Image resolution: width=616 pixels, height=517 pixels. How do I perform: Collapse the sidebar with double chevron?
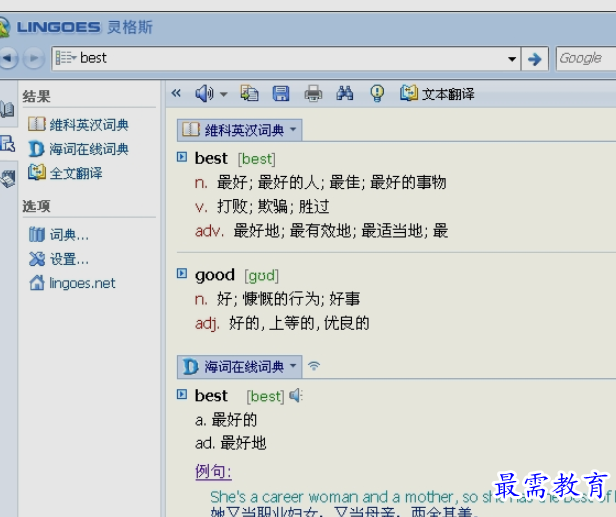176,94
